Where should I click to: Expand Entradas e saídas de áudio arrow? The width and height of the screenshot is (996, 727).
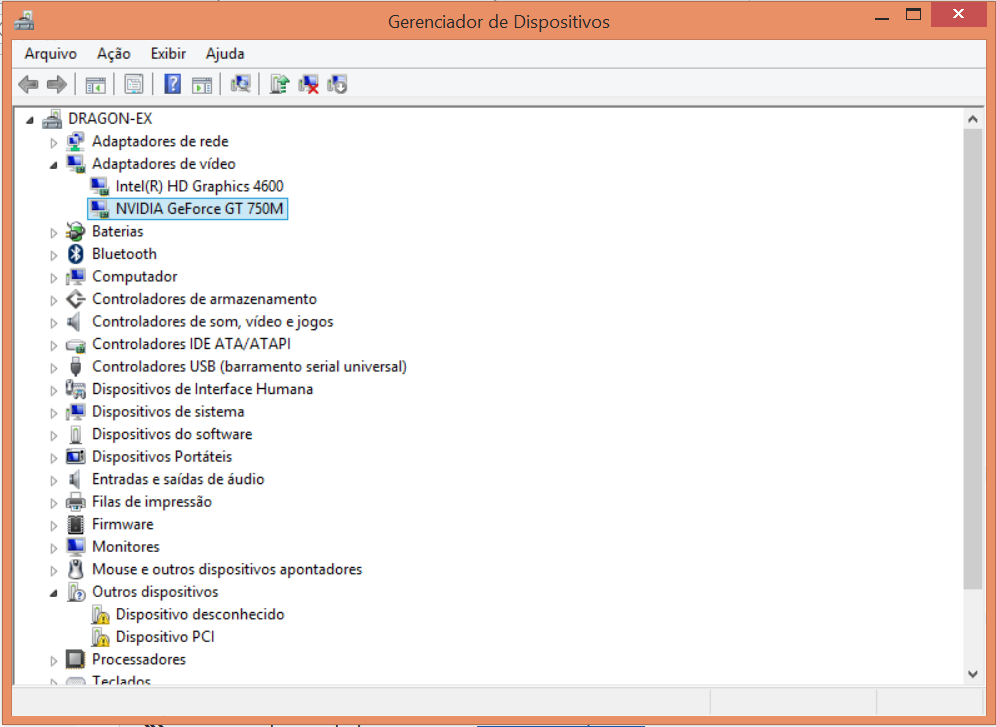click(54, 481)
